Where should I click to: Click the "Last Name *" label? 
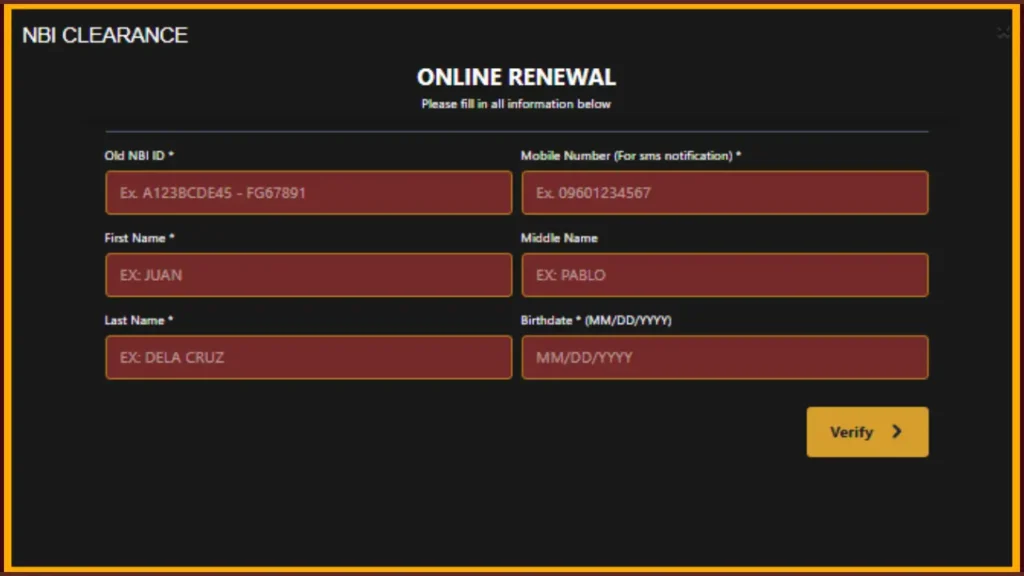tap(138, 320)
